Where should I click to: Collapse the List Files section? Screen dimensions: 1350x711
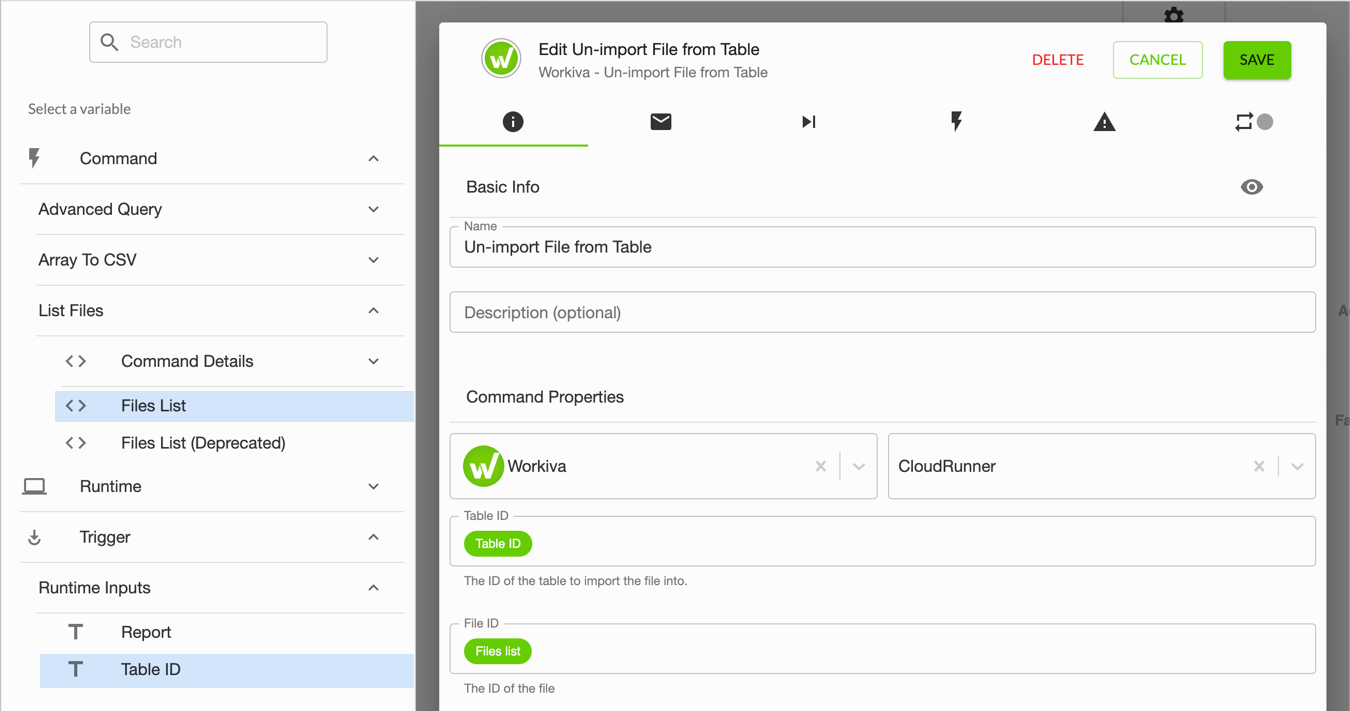pos(373,311)
